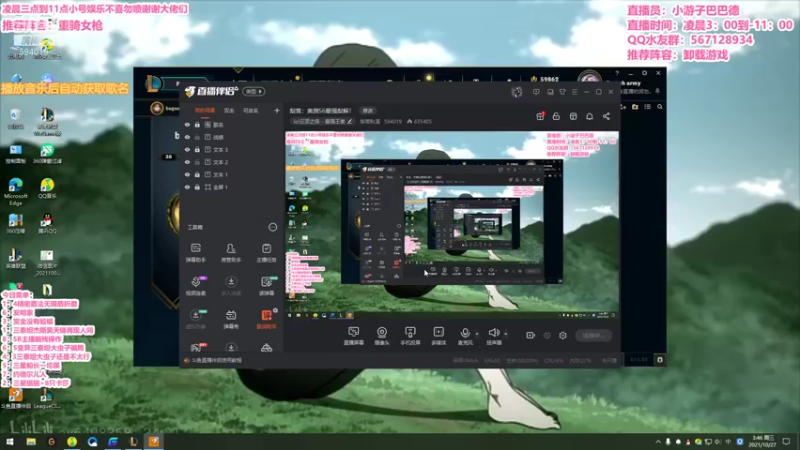Open the speaker announcement link at window bottom

coord(213,360)
